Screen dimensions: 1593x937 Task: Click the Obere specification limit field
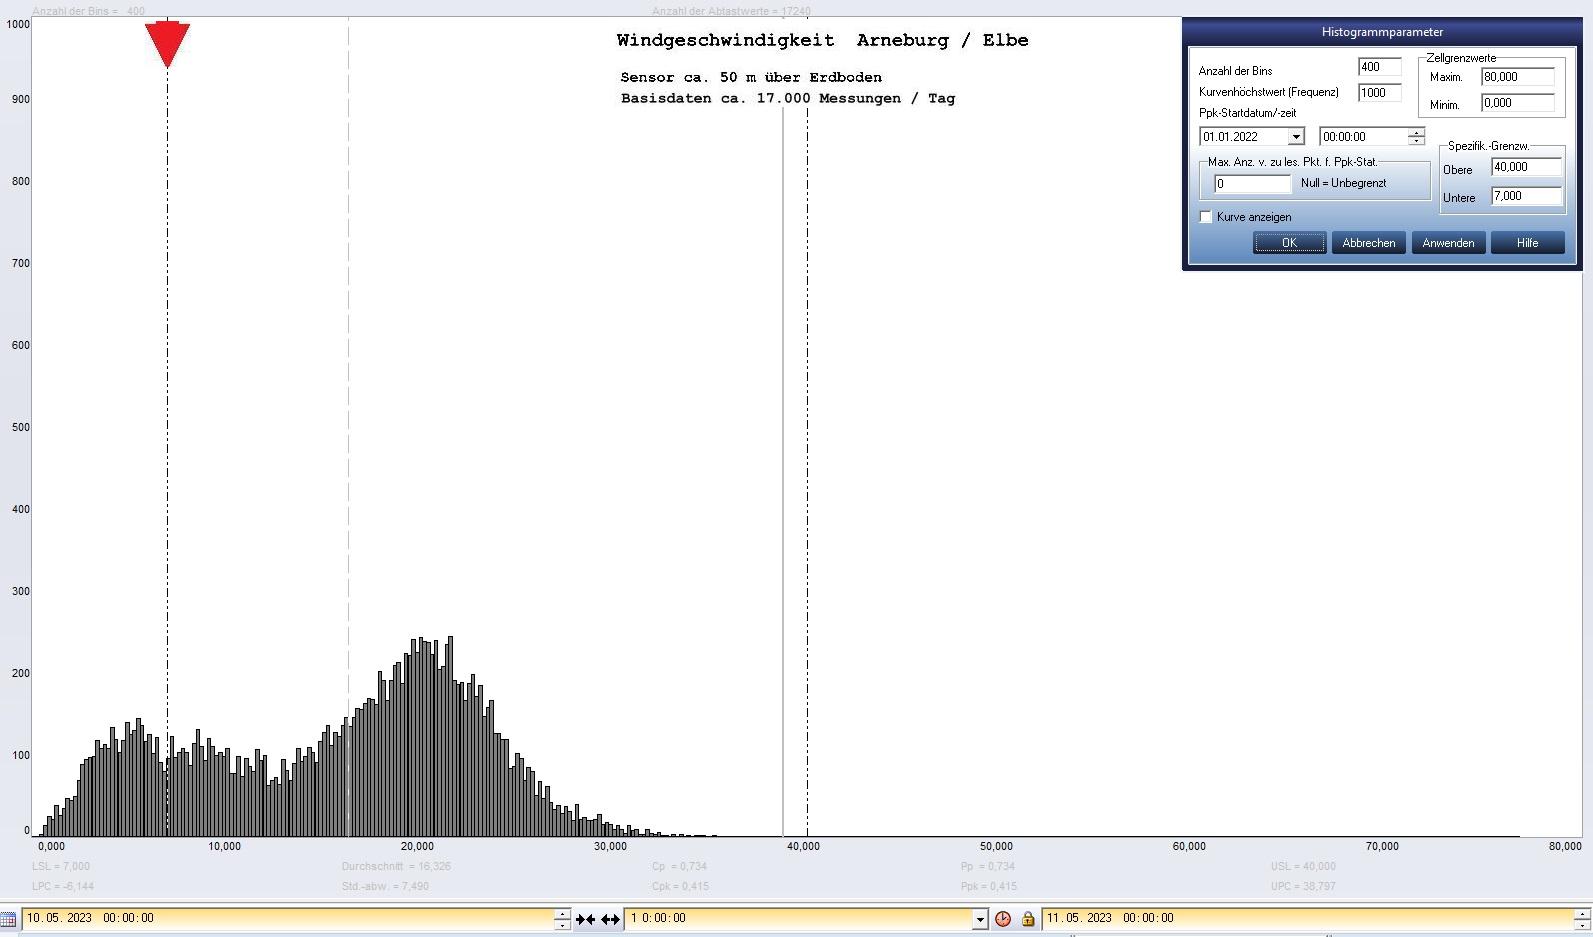tap(1526, 167)
